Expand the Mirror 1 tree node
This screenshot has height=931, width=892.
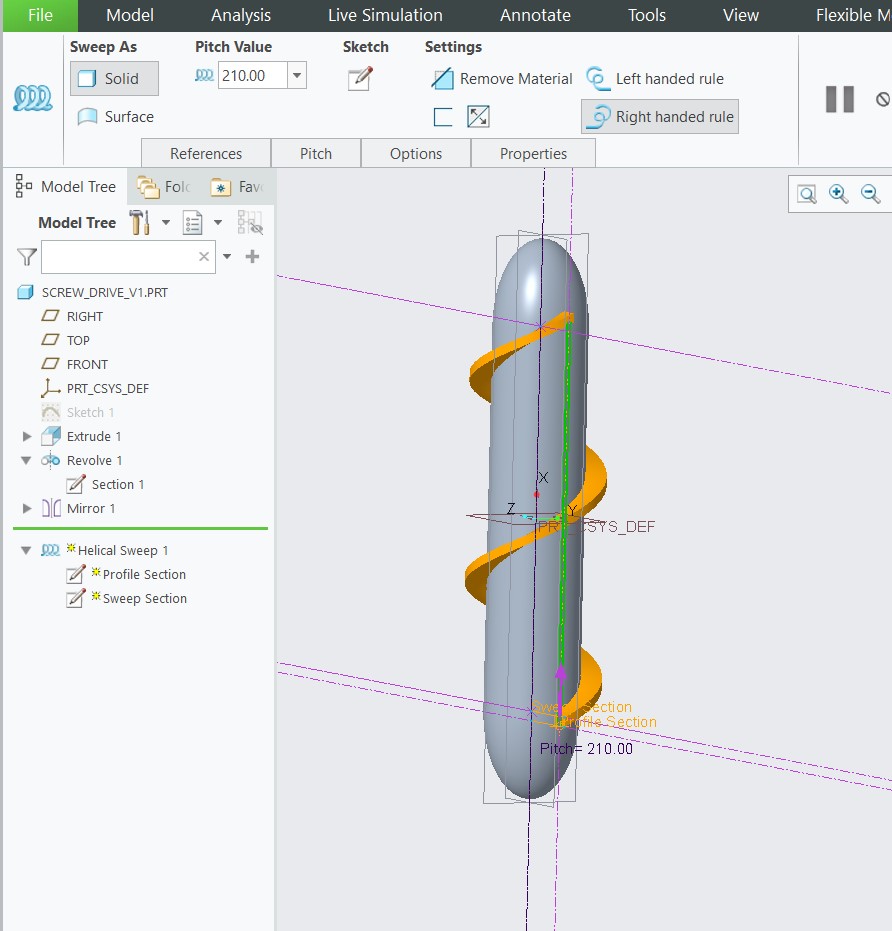[x=24, y=508]
